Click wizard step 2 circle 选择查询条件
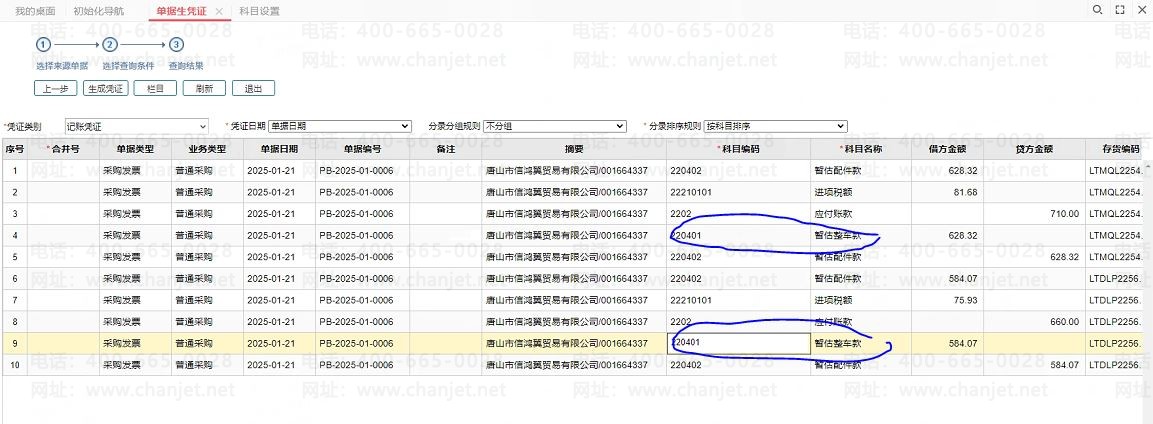This screenshot has height=424, width=1153. (x=110, y=45)
